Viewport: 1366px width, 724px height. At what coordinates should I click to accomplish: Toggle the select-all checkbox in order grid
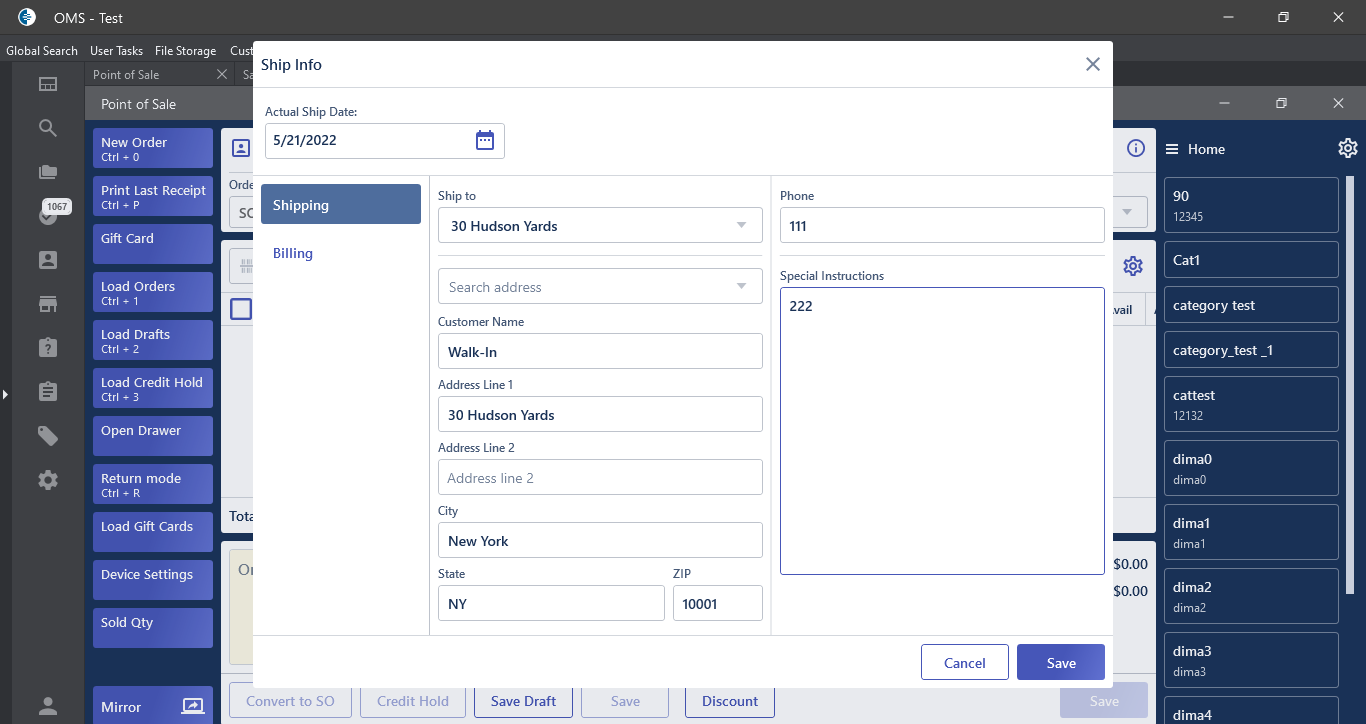pyautogui.click(x=241, y=309)
